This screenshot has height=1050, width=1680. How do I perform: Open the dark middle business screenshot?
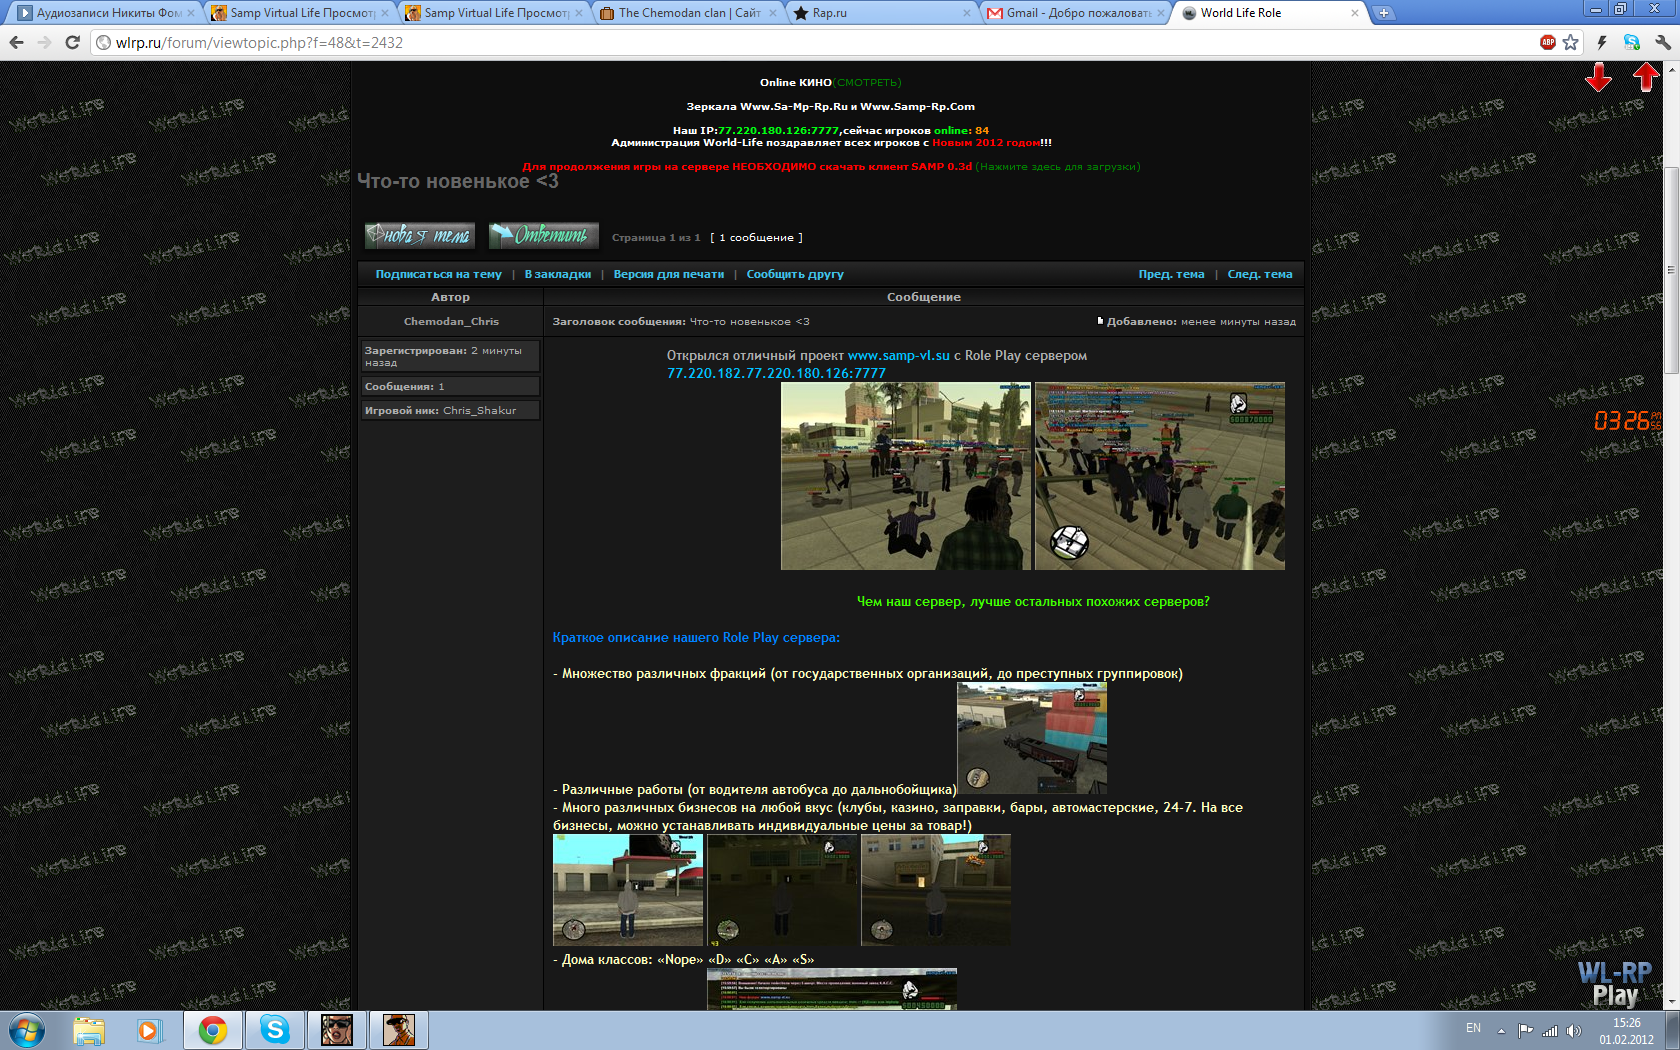pos(782,890)
